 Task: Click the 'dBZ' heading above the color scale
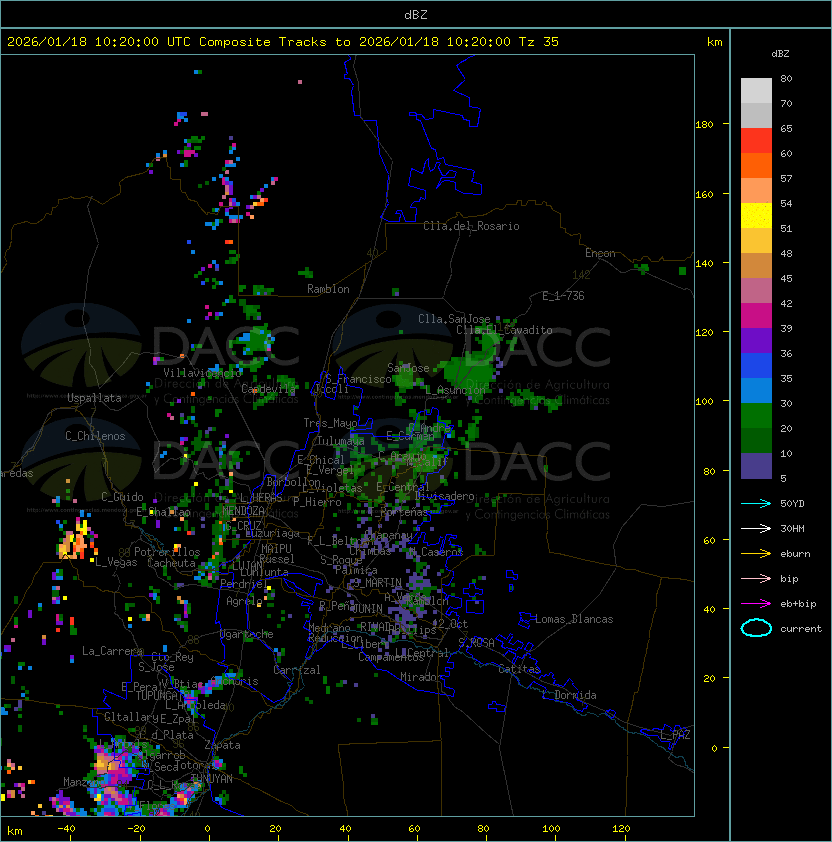(x=780, y=54)
